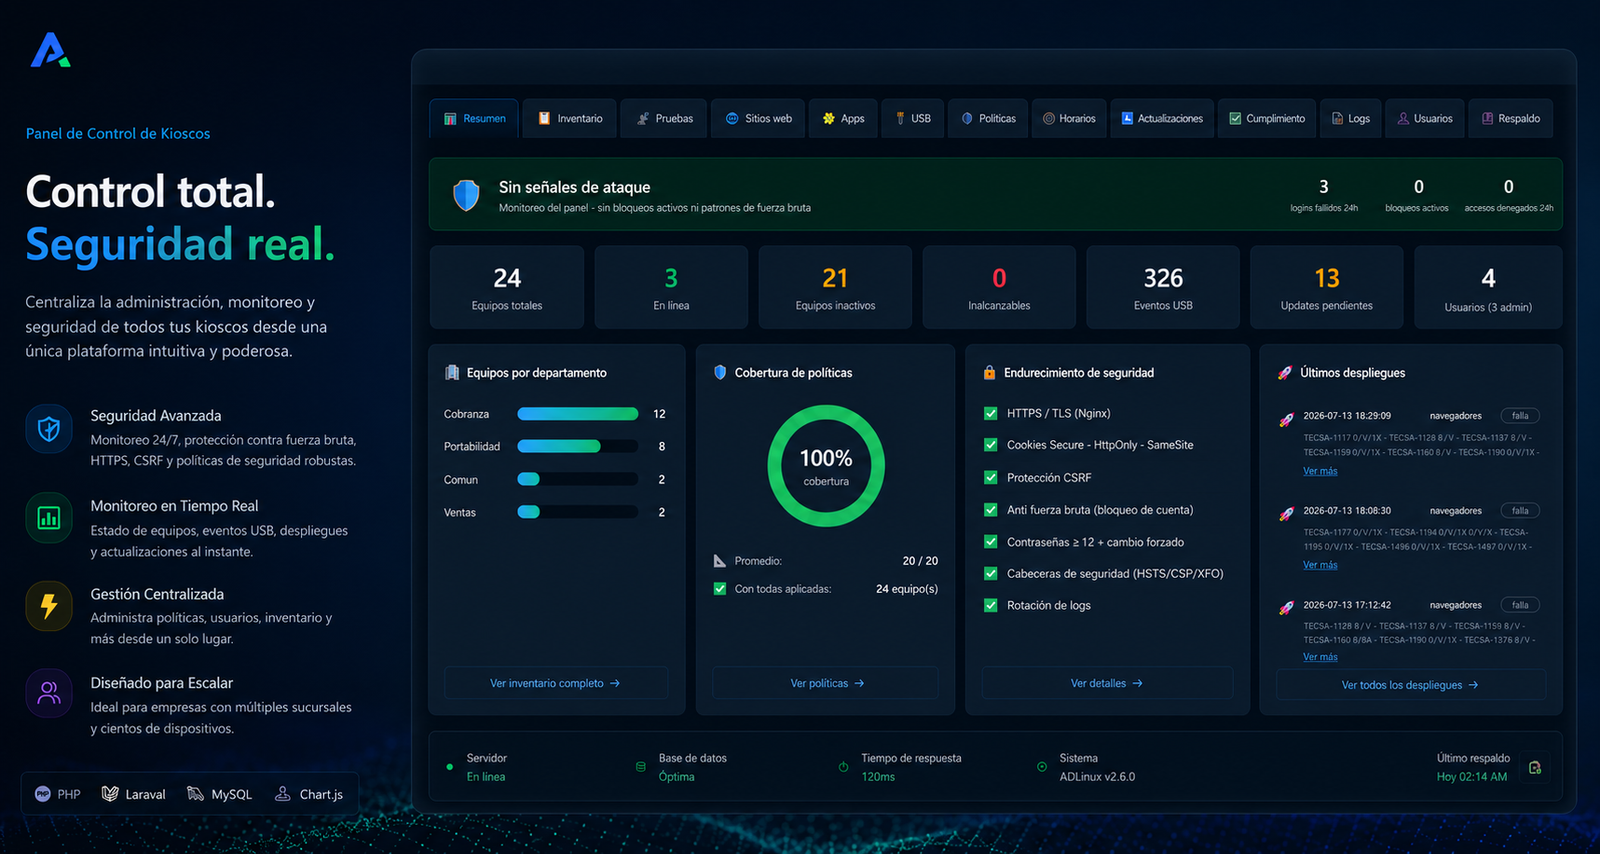
Task: Toggle the Con todas aplicadas checkbox
Action: (720, 589)
